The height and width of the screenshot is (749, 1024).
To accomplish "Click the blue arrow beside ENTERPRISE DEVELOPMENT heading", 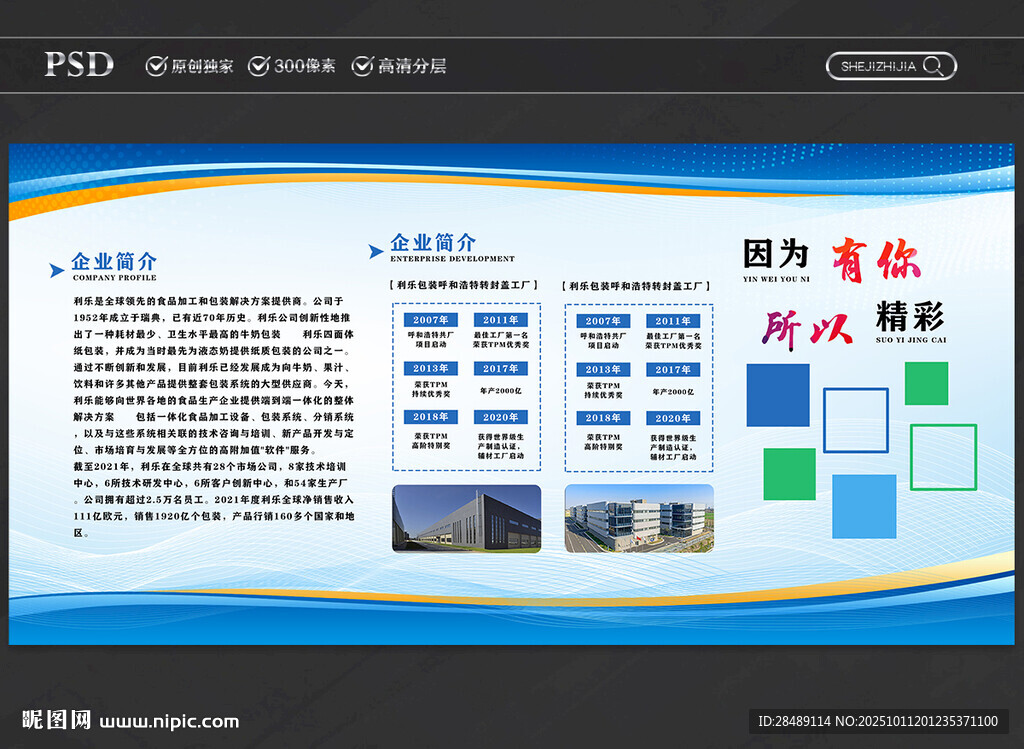I will 376,251.
